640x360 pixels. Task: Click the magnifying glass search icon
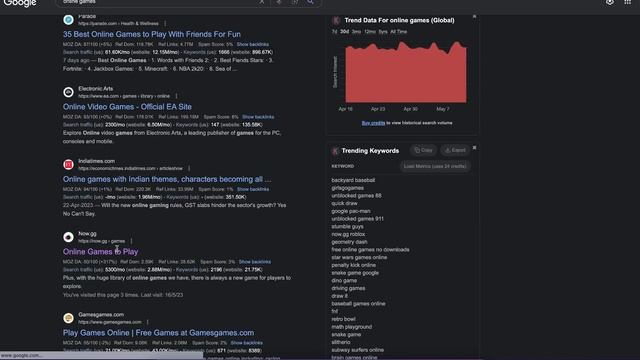click(311, 2)
